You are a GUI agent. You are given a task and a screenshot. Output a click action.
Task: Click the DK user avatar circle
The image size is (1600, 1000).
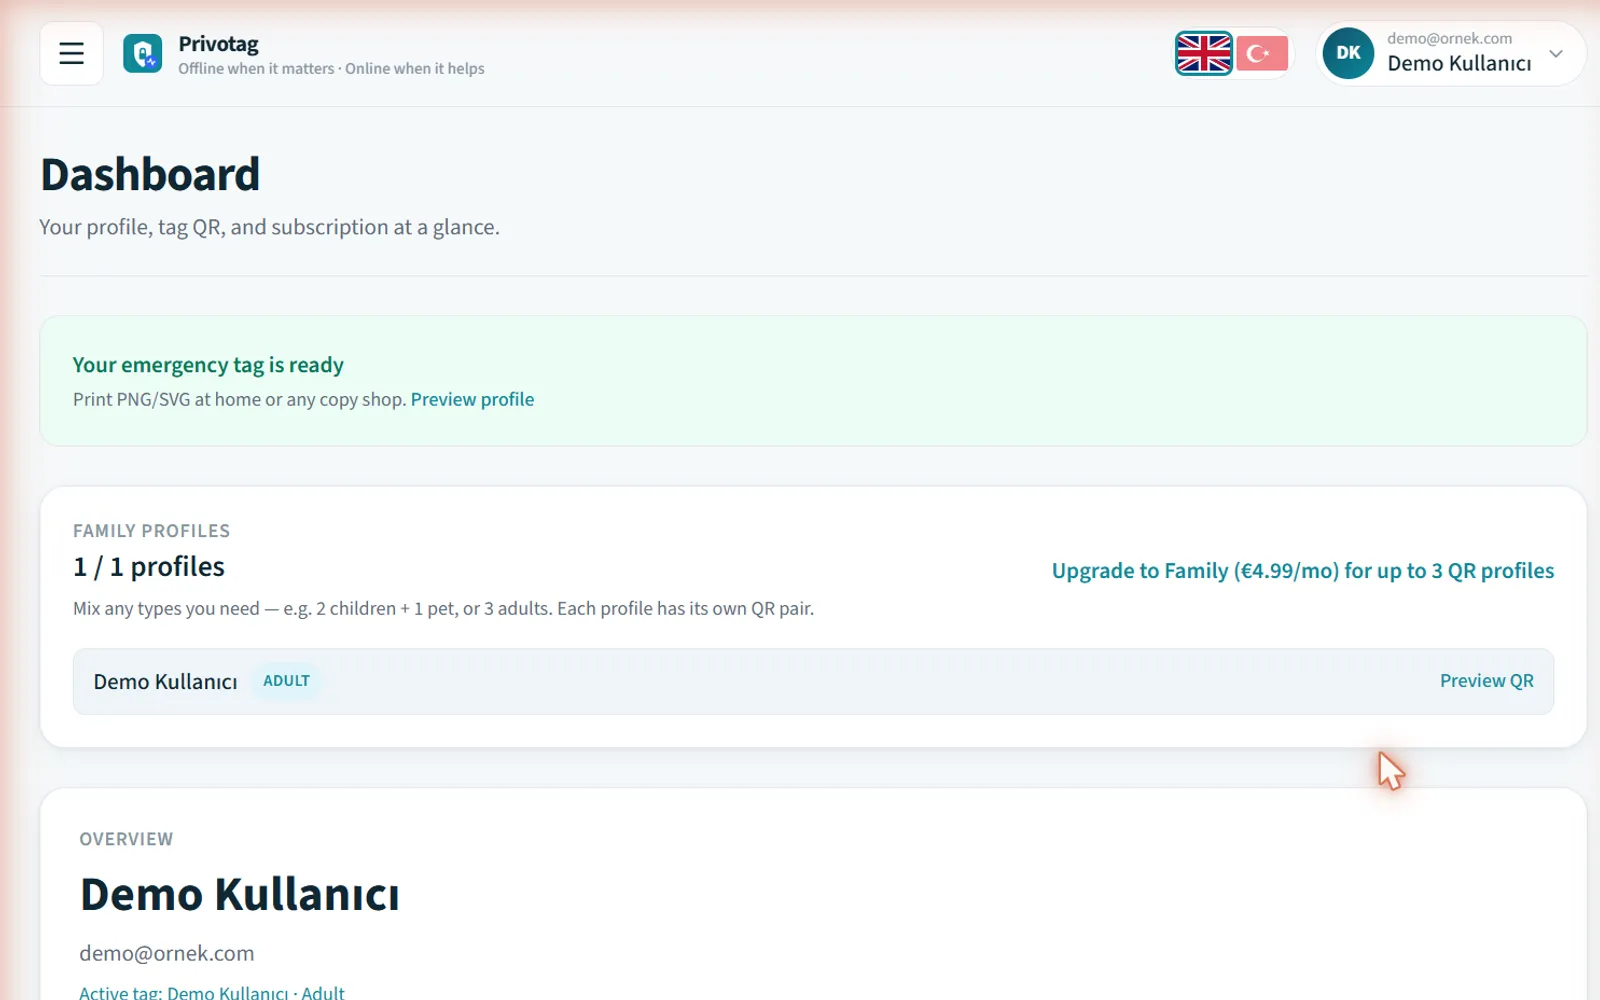[1348, 53]
